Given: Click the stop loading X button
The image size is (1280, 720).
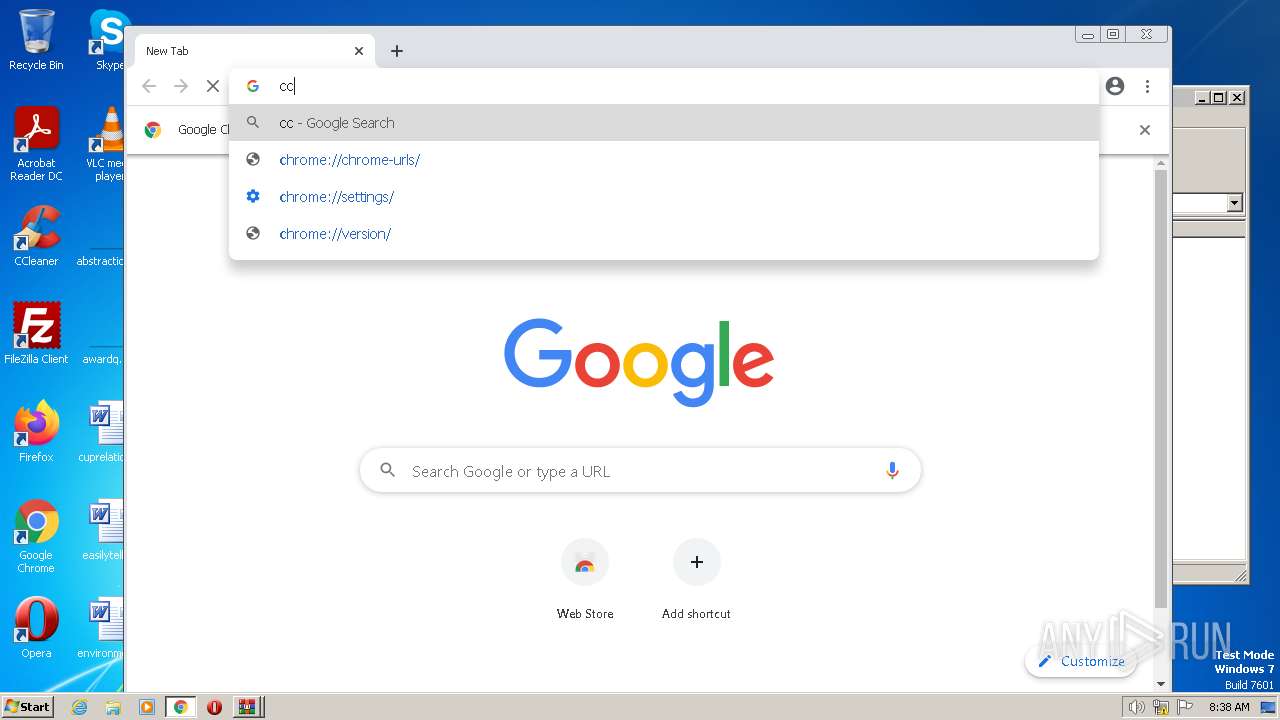Looking at the screenshot, I should [x=213, y=86].
